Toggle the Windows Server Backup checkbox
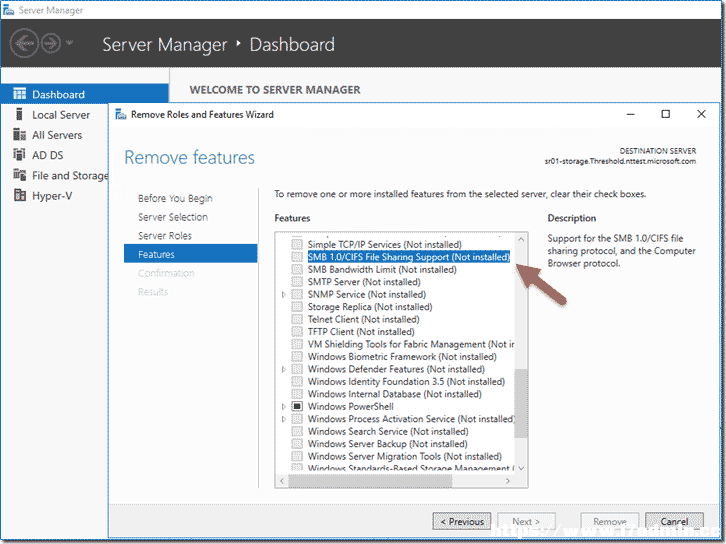Viewport: 726px width, 544px height. (297, 444)
